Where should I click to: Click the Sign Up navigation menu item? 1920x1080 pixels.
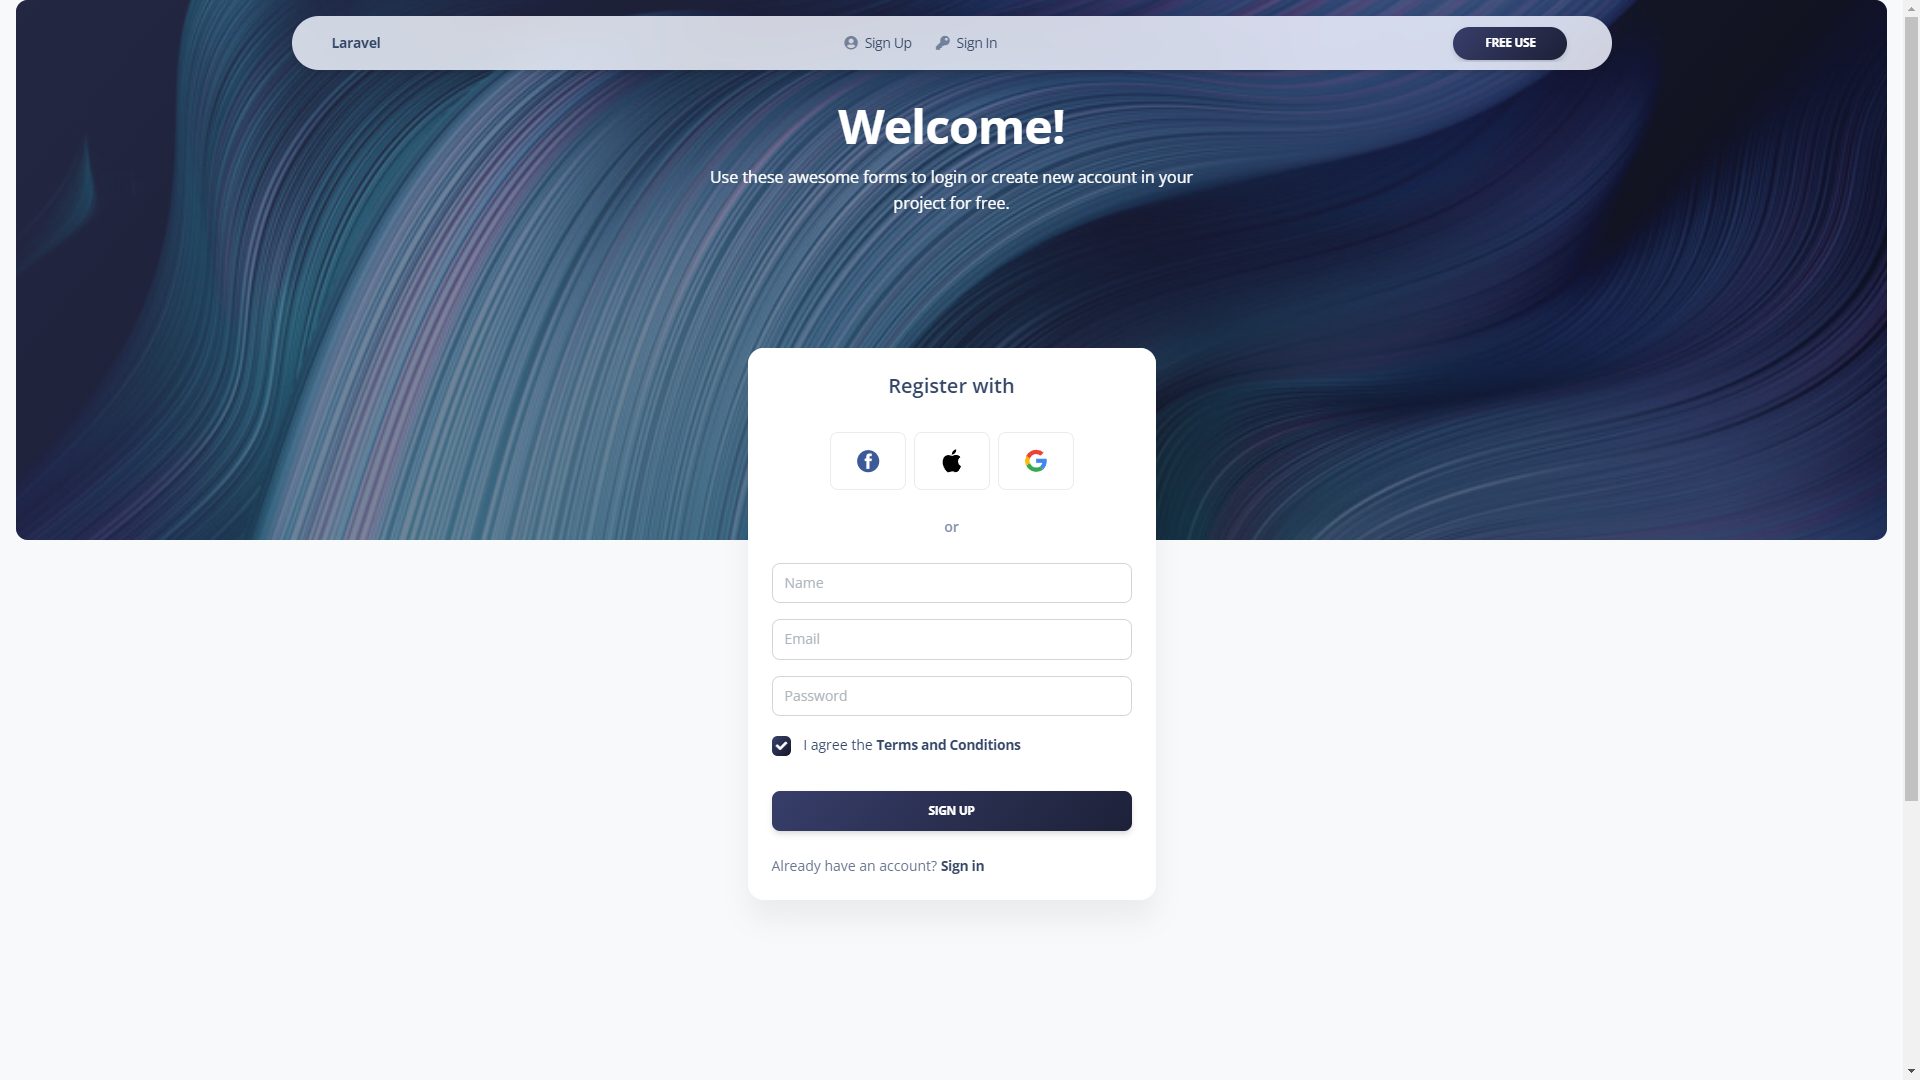[x=877, y=42]
